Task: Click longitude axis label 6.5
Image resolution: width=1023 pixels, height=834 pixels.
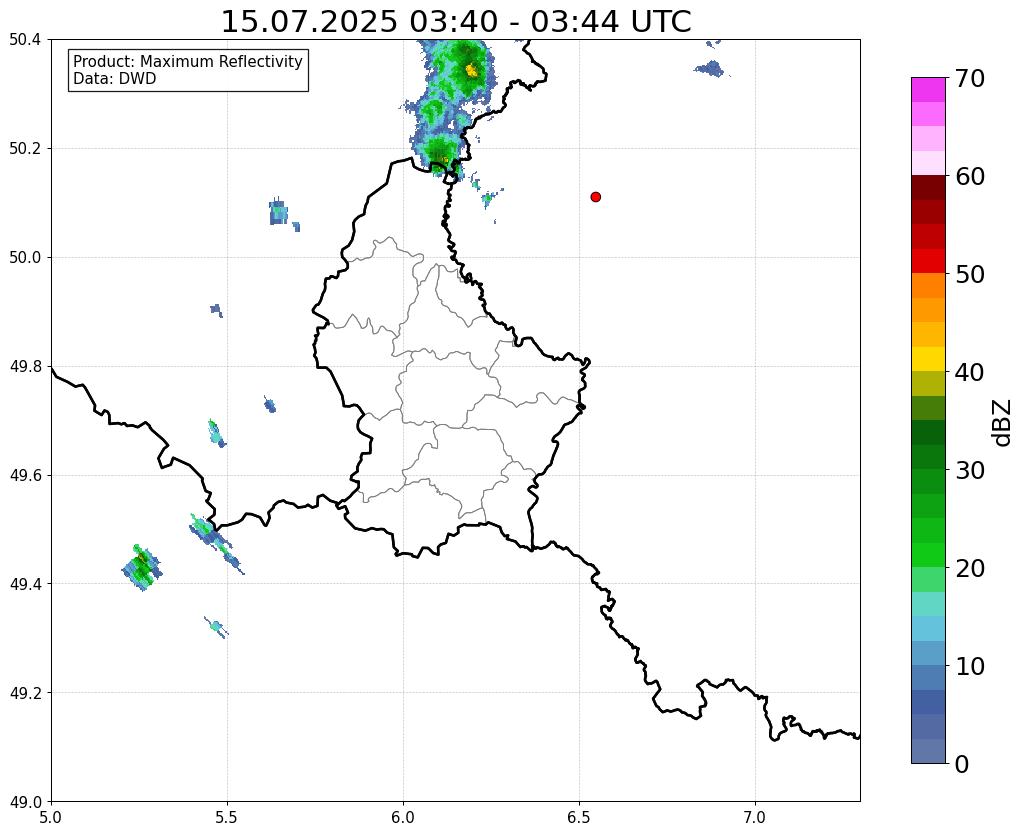Action: pos(579,818)
